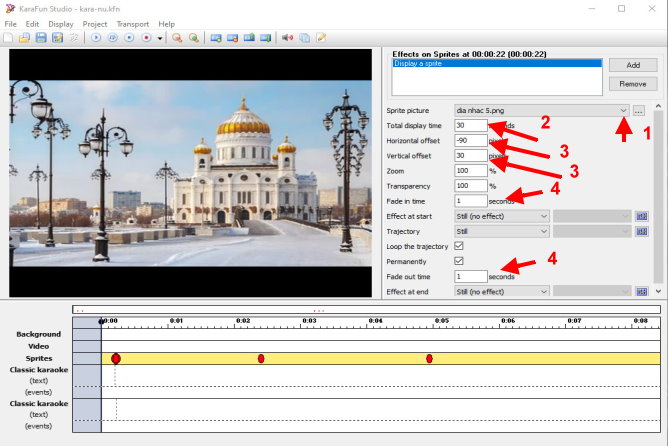Screen dimensions: 668x446
Task: Select the first red marker on Sprites track
Action: coord(116,358)
